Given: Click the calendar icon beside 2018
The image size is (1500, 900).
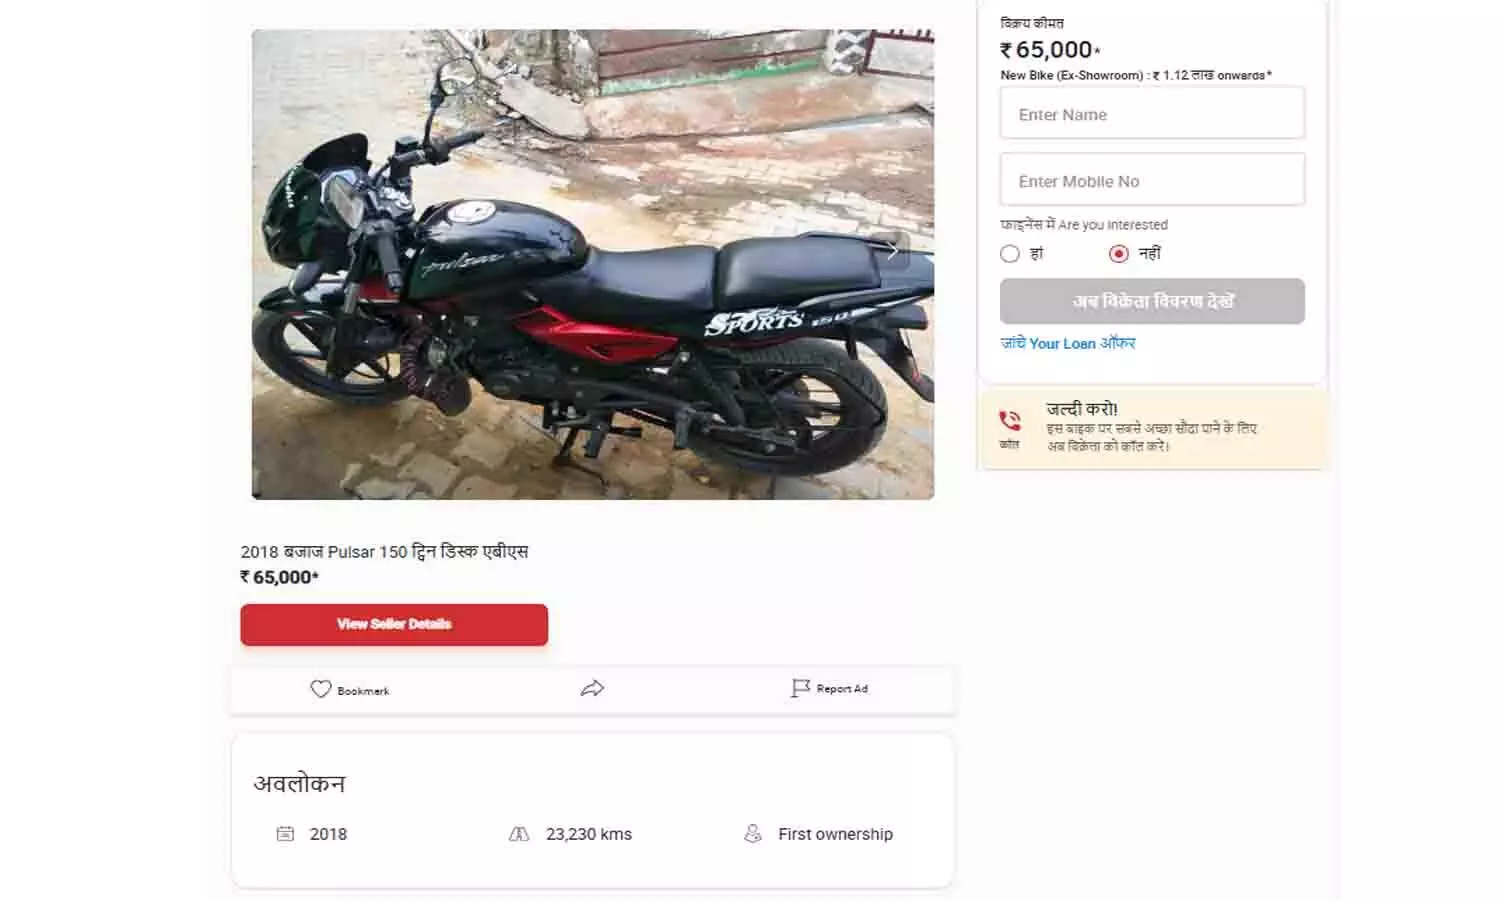Looking at the screenshot, I should (285, 834).
